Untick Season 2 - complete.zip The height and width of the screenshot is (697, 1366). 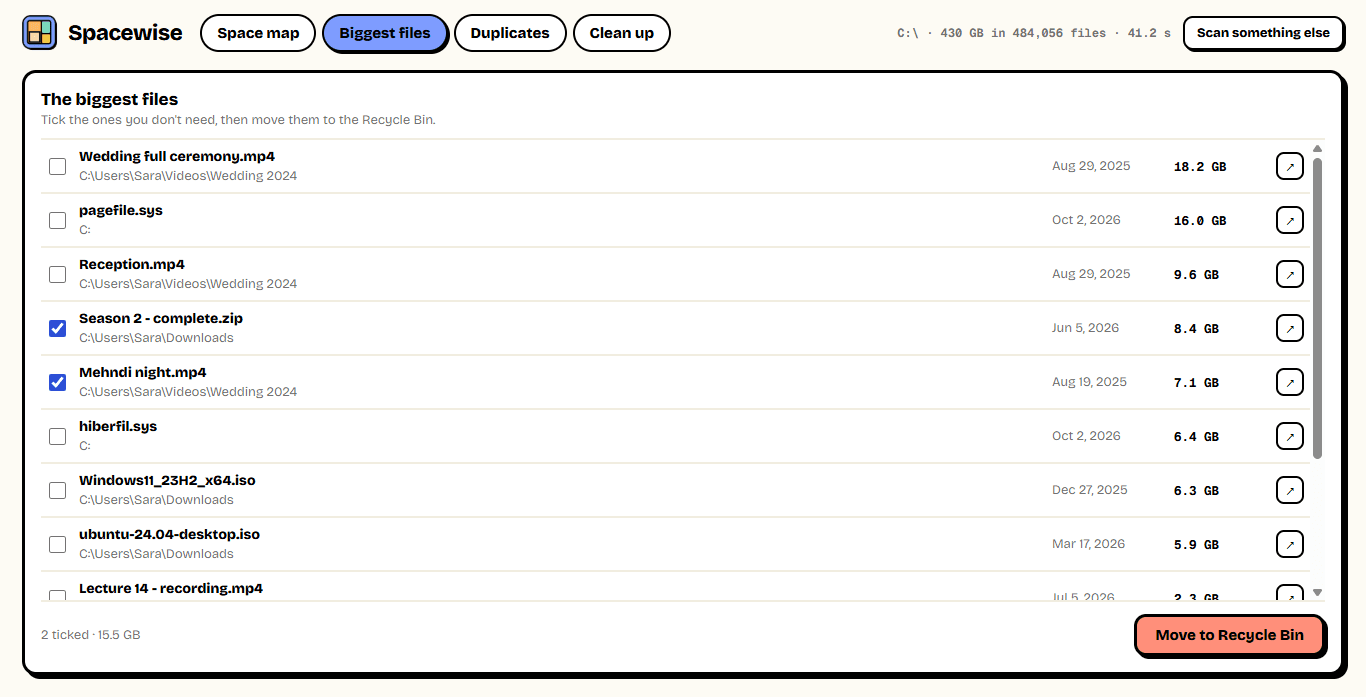coord(58,328)
